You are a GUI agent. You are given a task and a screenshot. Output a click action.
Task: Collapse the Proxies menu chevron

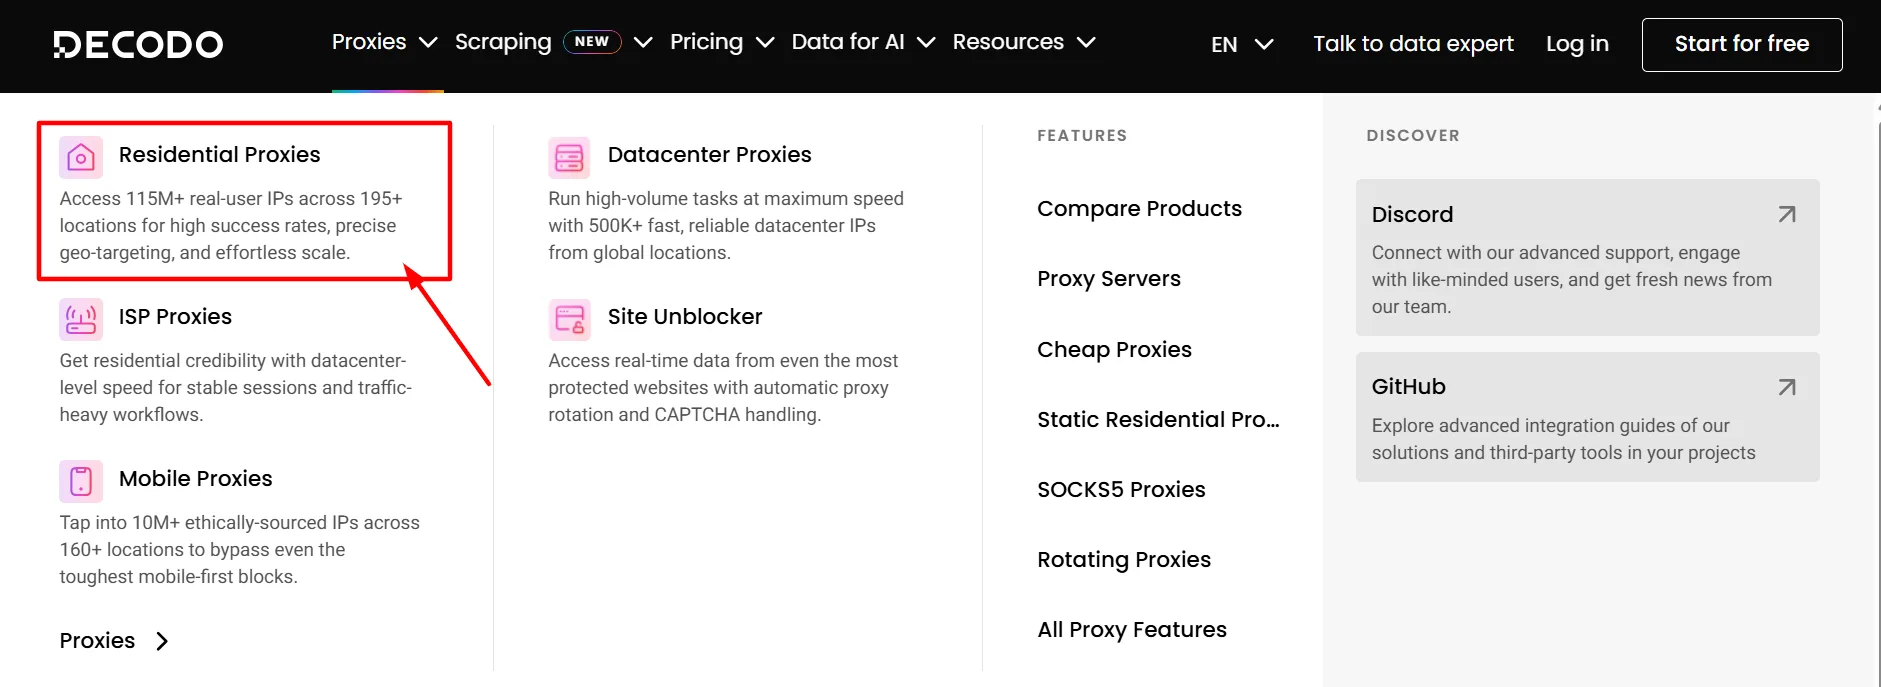428,42
